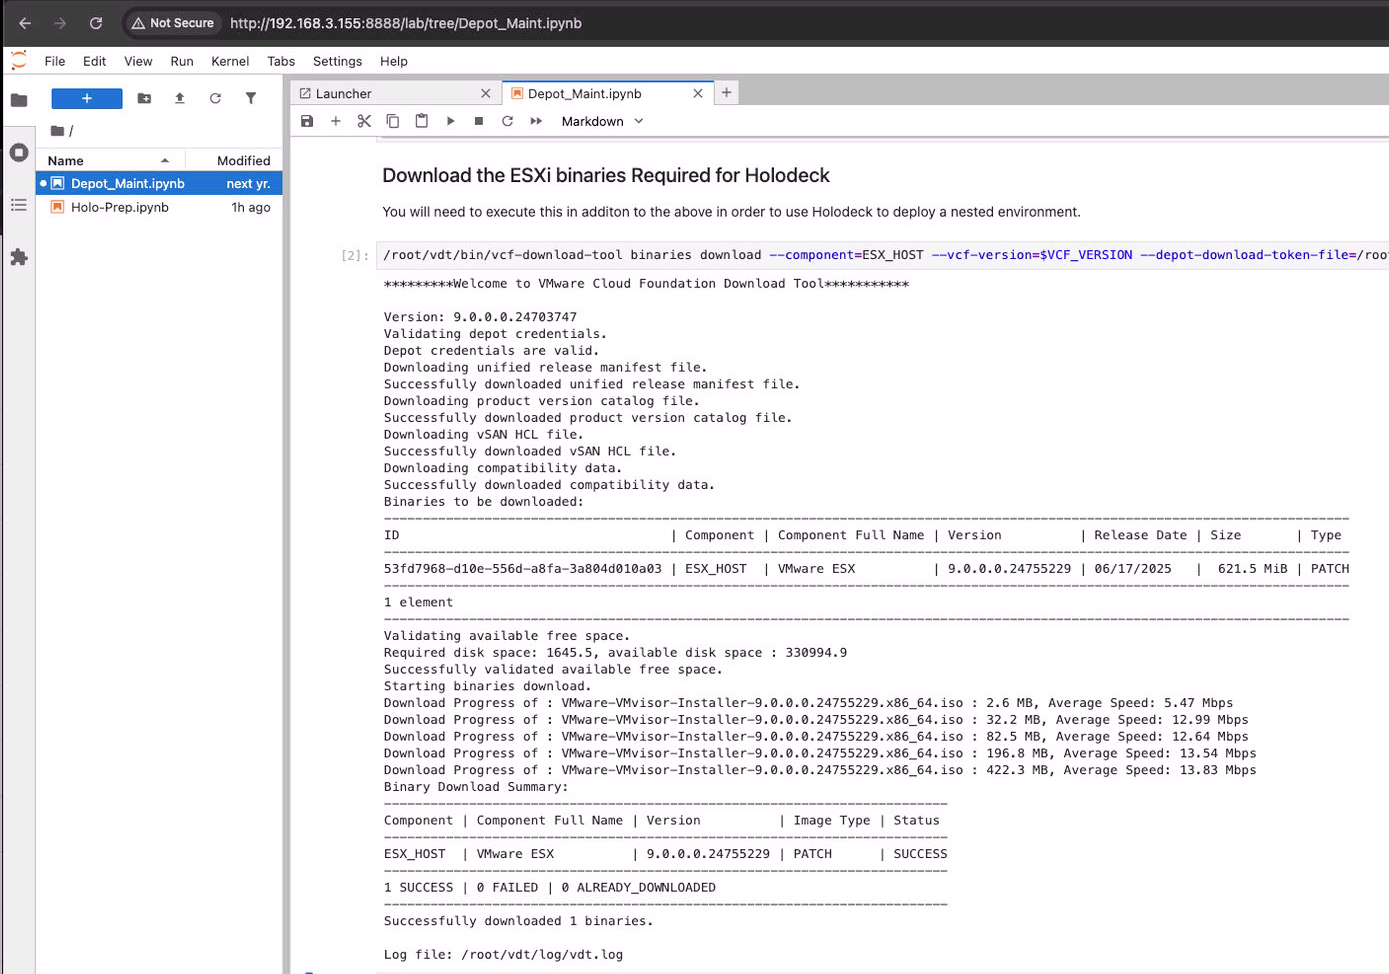Click the Upload Files icon
This screenshot has width=1389, height=974.
180,98
